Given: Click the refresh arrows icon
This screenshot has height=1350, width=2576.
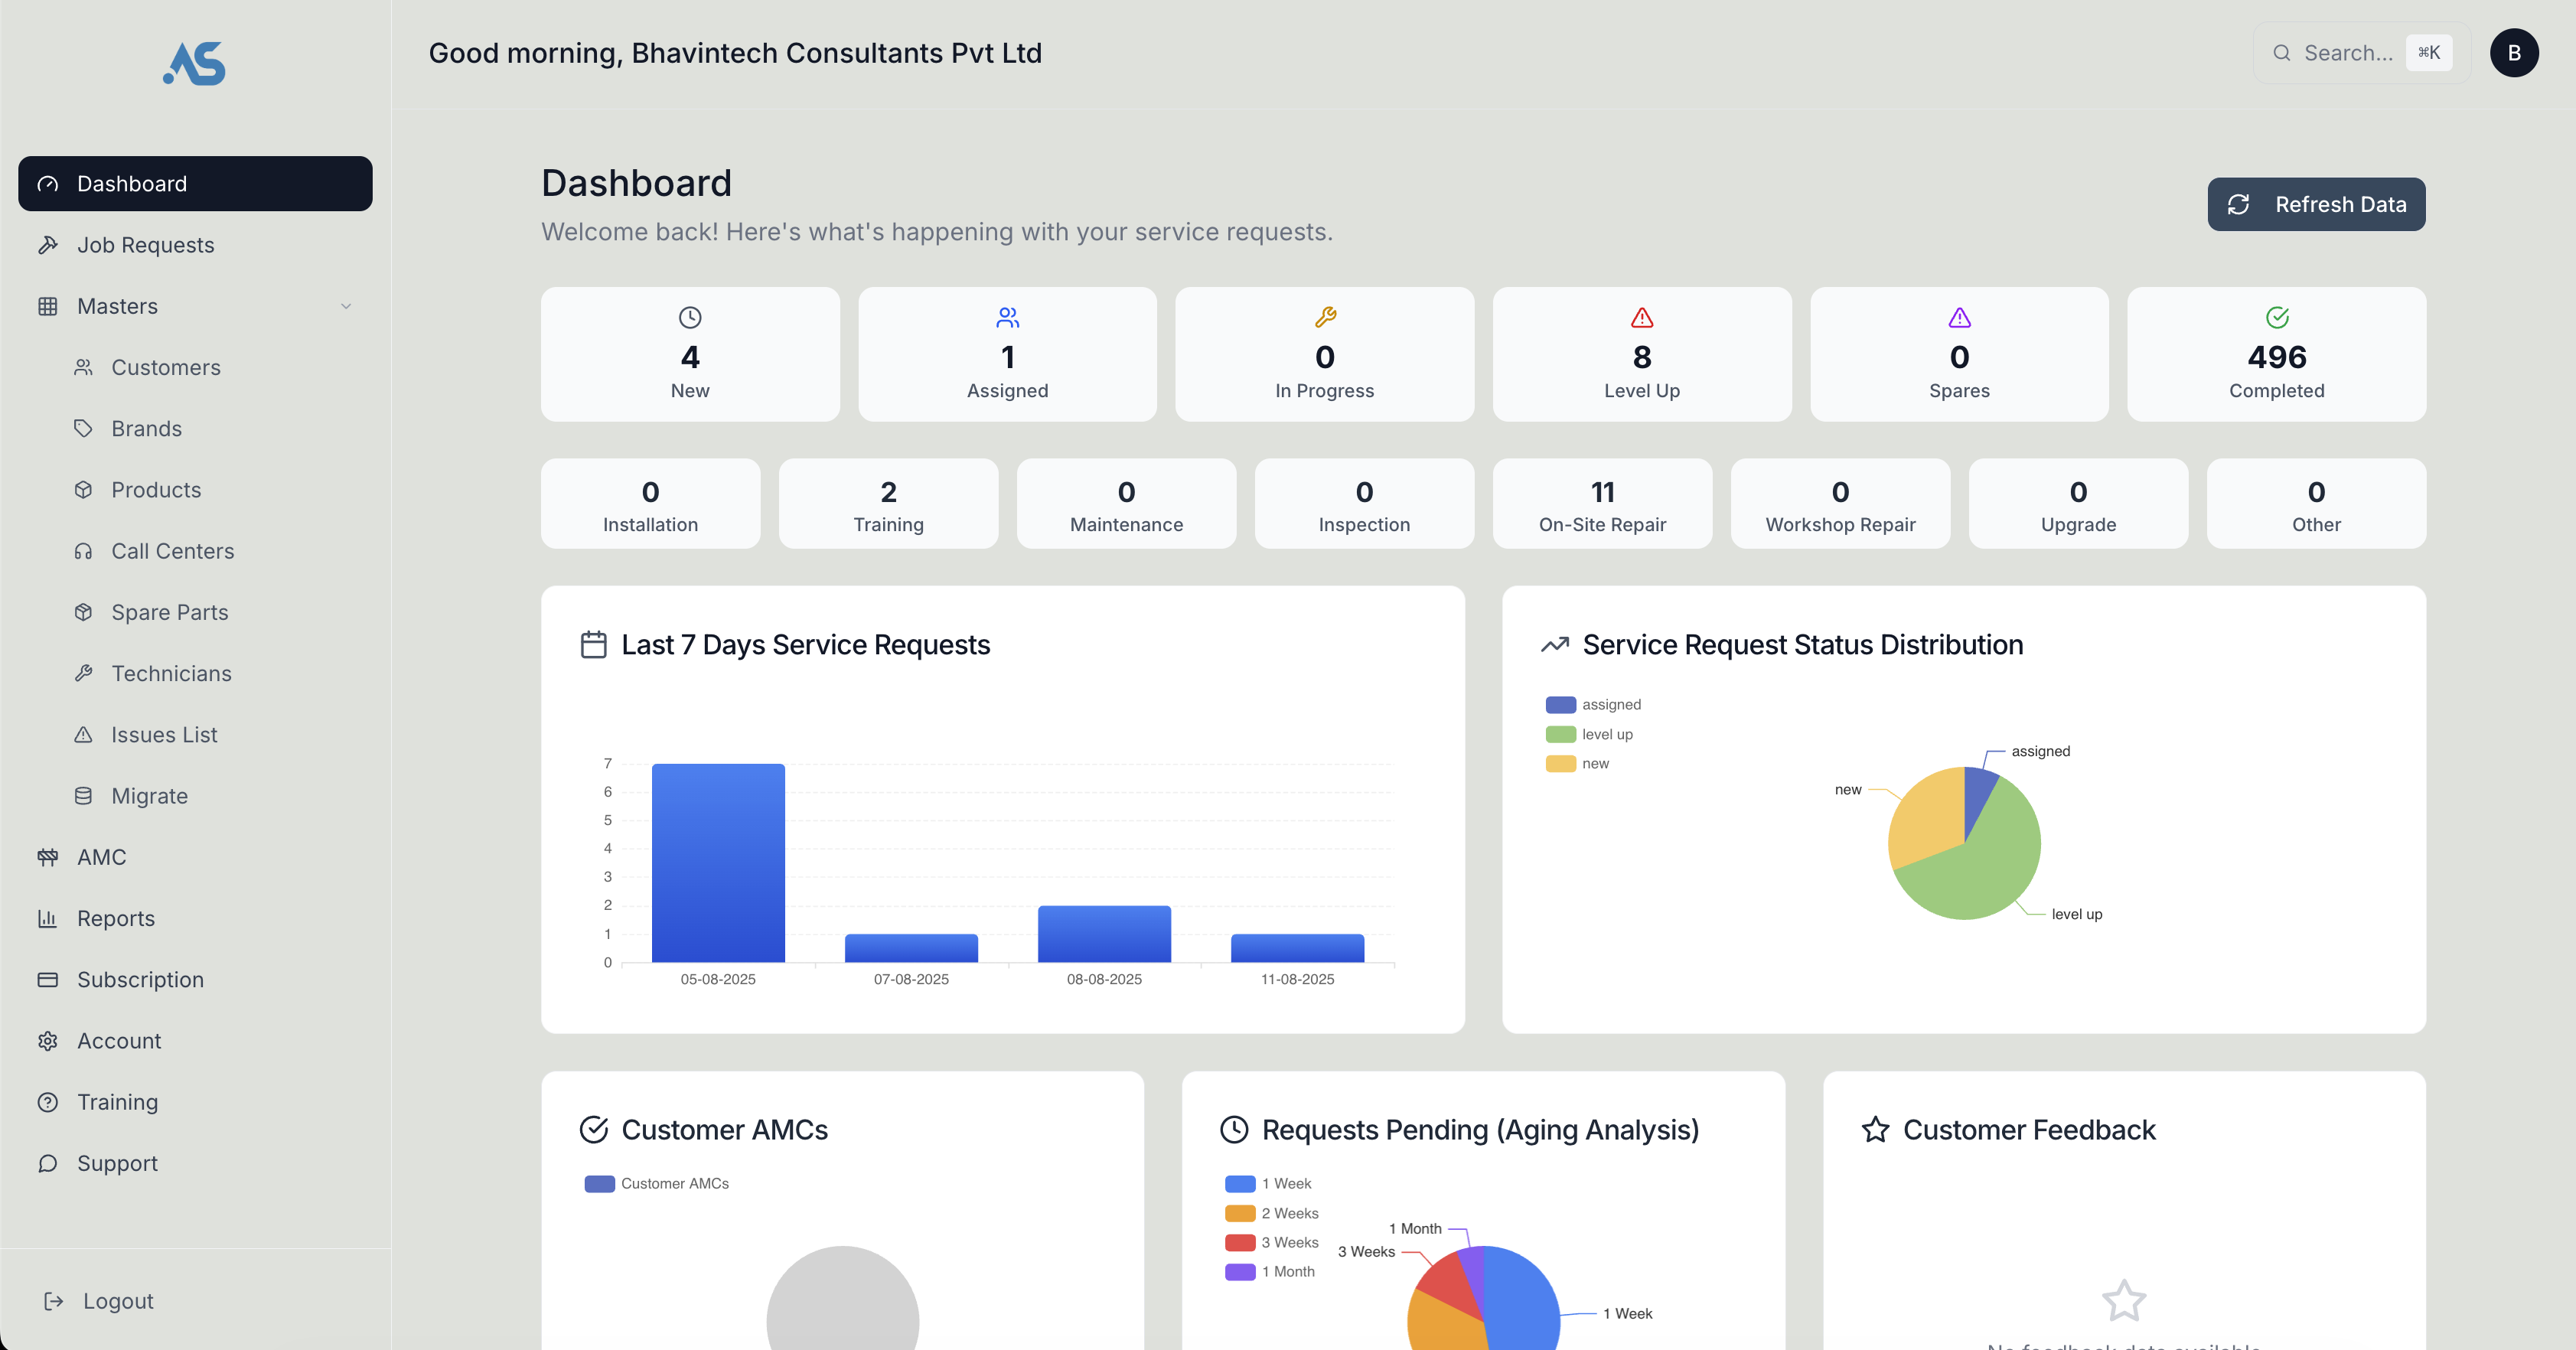Looking at the screenshot, I should click(2238, 204).
